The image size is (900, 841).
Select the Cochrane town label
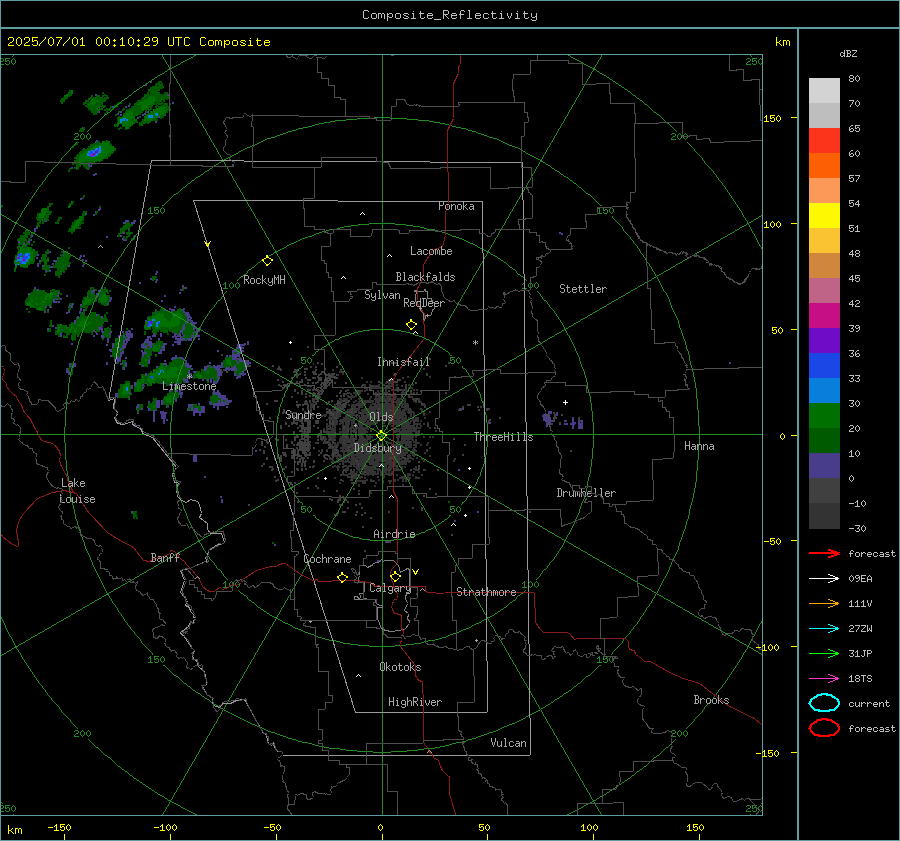tap(327, 559)
